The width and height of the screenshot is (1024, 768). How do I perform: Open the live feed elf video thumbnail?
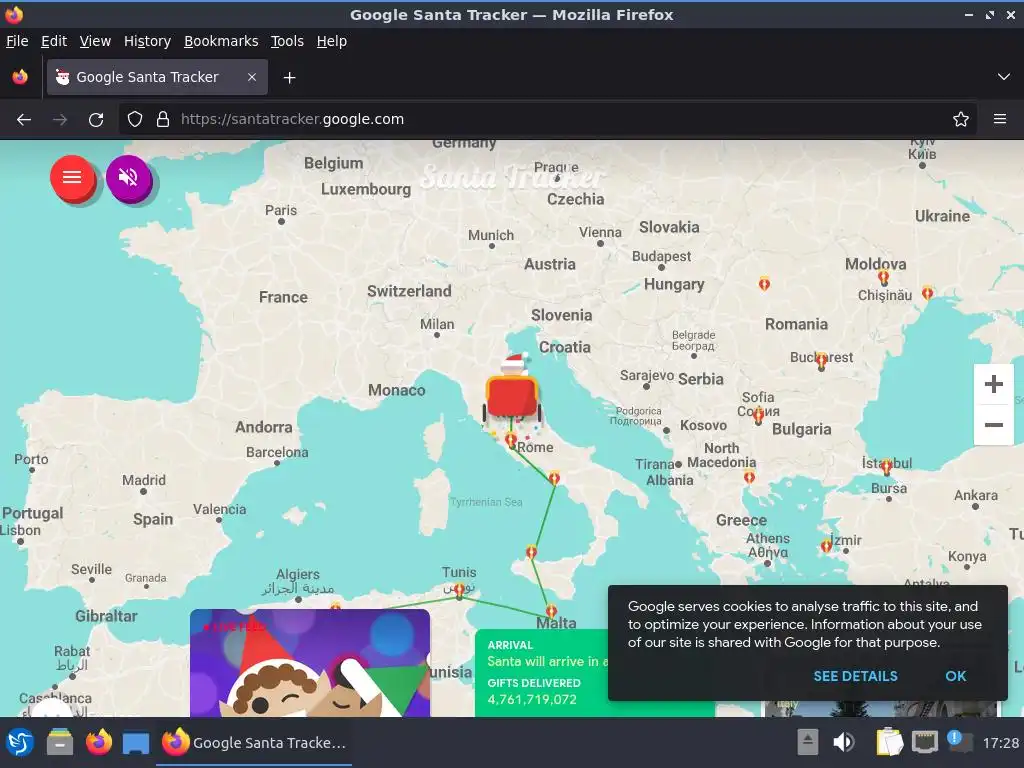coord(310,663)
